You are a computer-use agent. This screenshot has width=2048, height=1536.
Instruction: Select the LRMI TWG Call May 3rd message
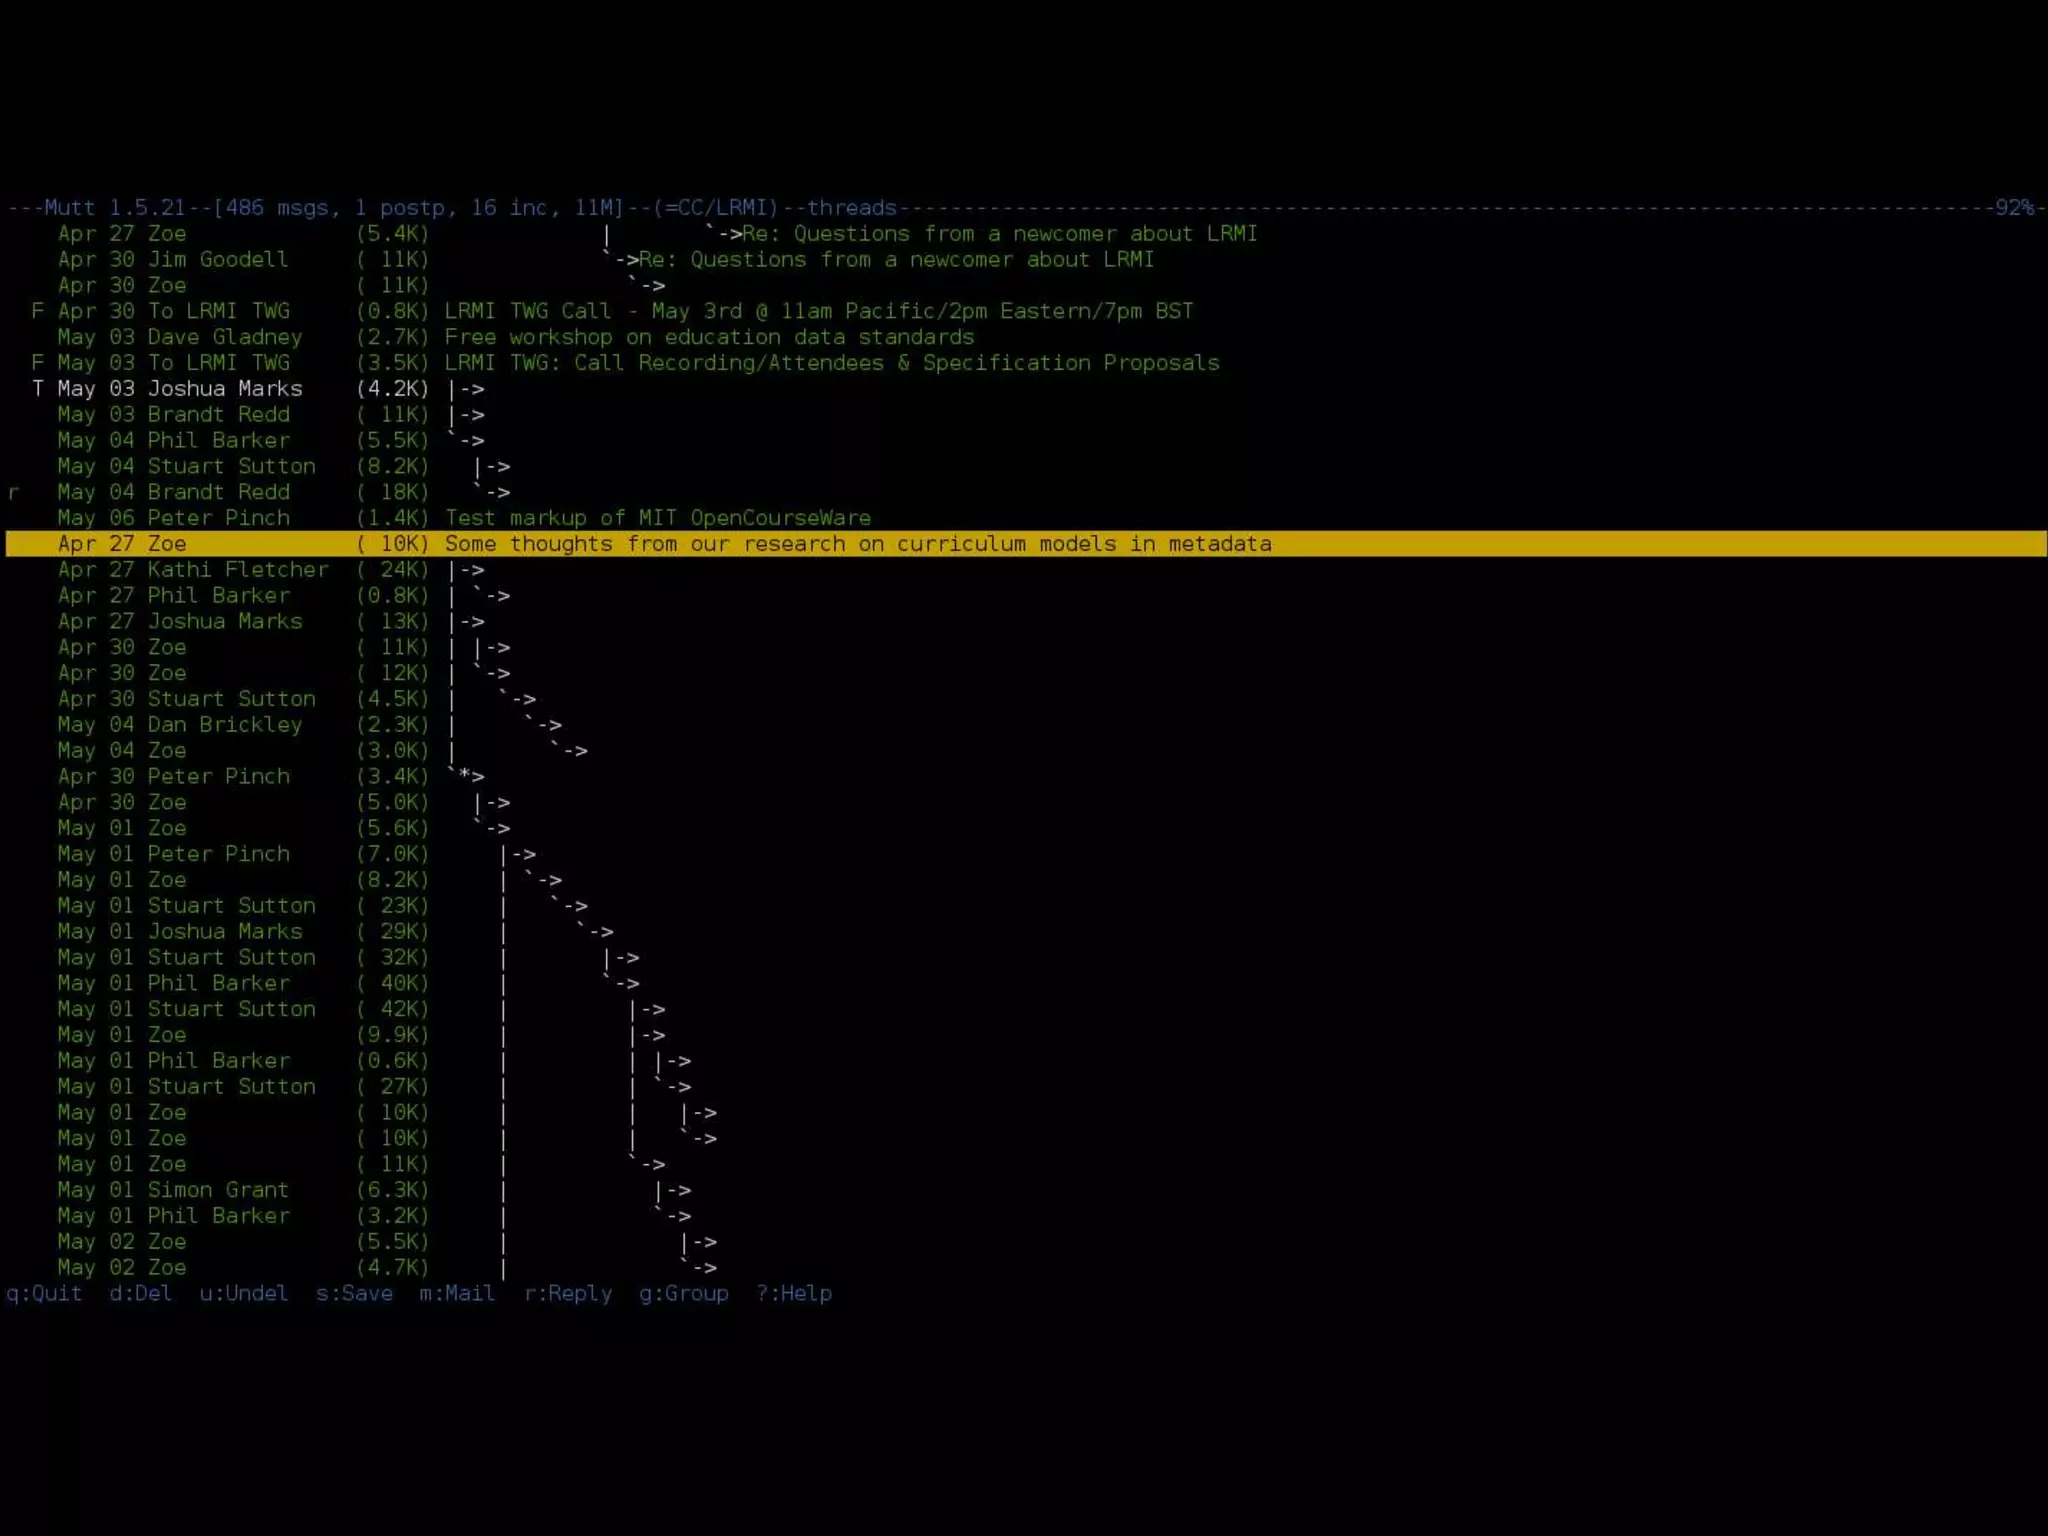pyautogui.click(x=818, y=311)
